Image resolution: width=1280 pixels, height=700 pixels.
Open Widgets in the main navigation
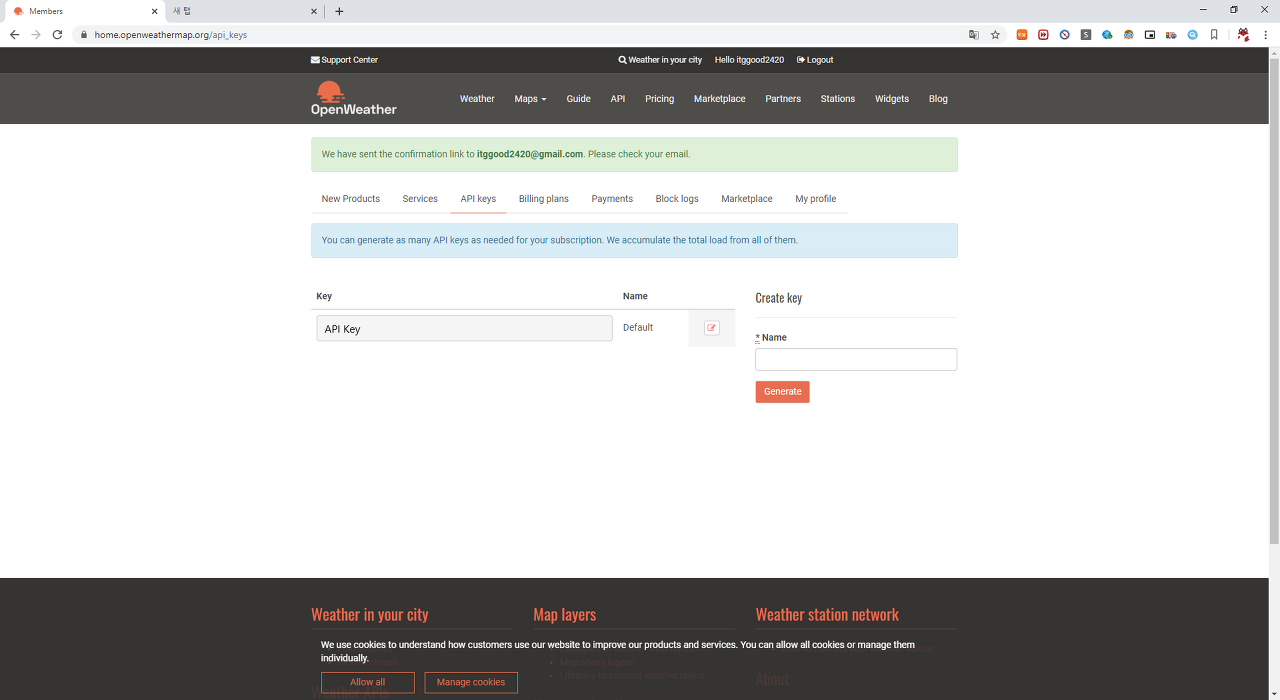coord(892,99)
